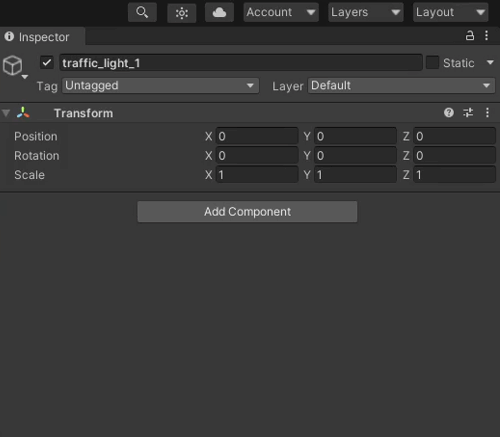
Task: Click the Scale Y field
Action: 355,175
